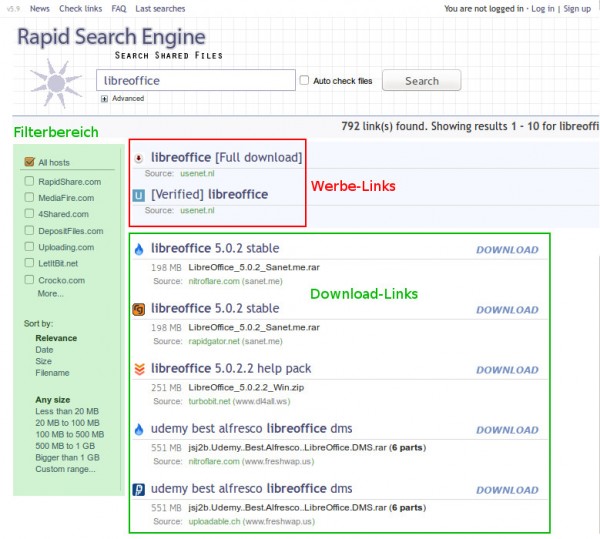
Task: Click the search input field containing libreoffice
Action: coord(195,81)
